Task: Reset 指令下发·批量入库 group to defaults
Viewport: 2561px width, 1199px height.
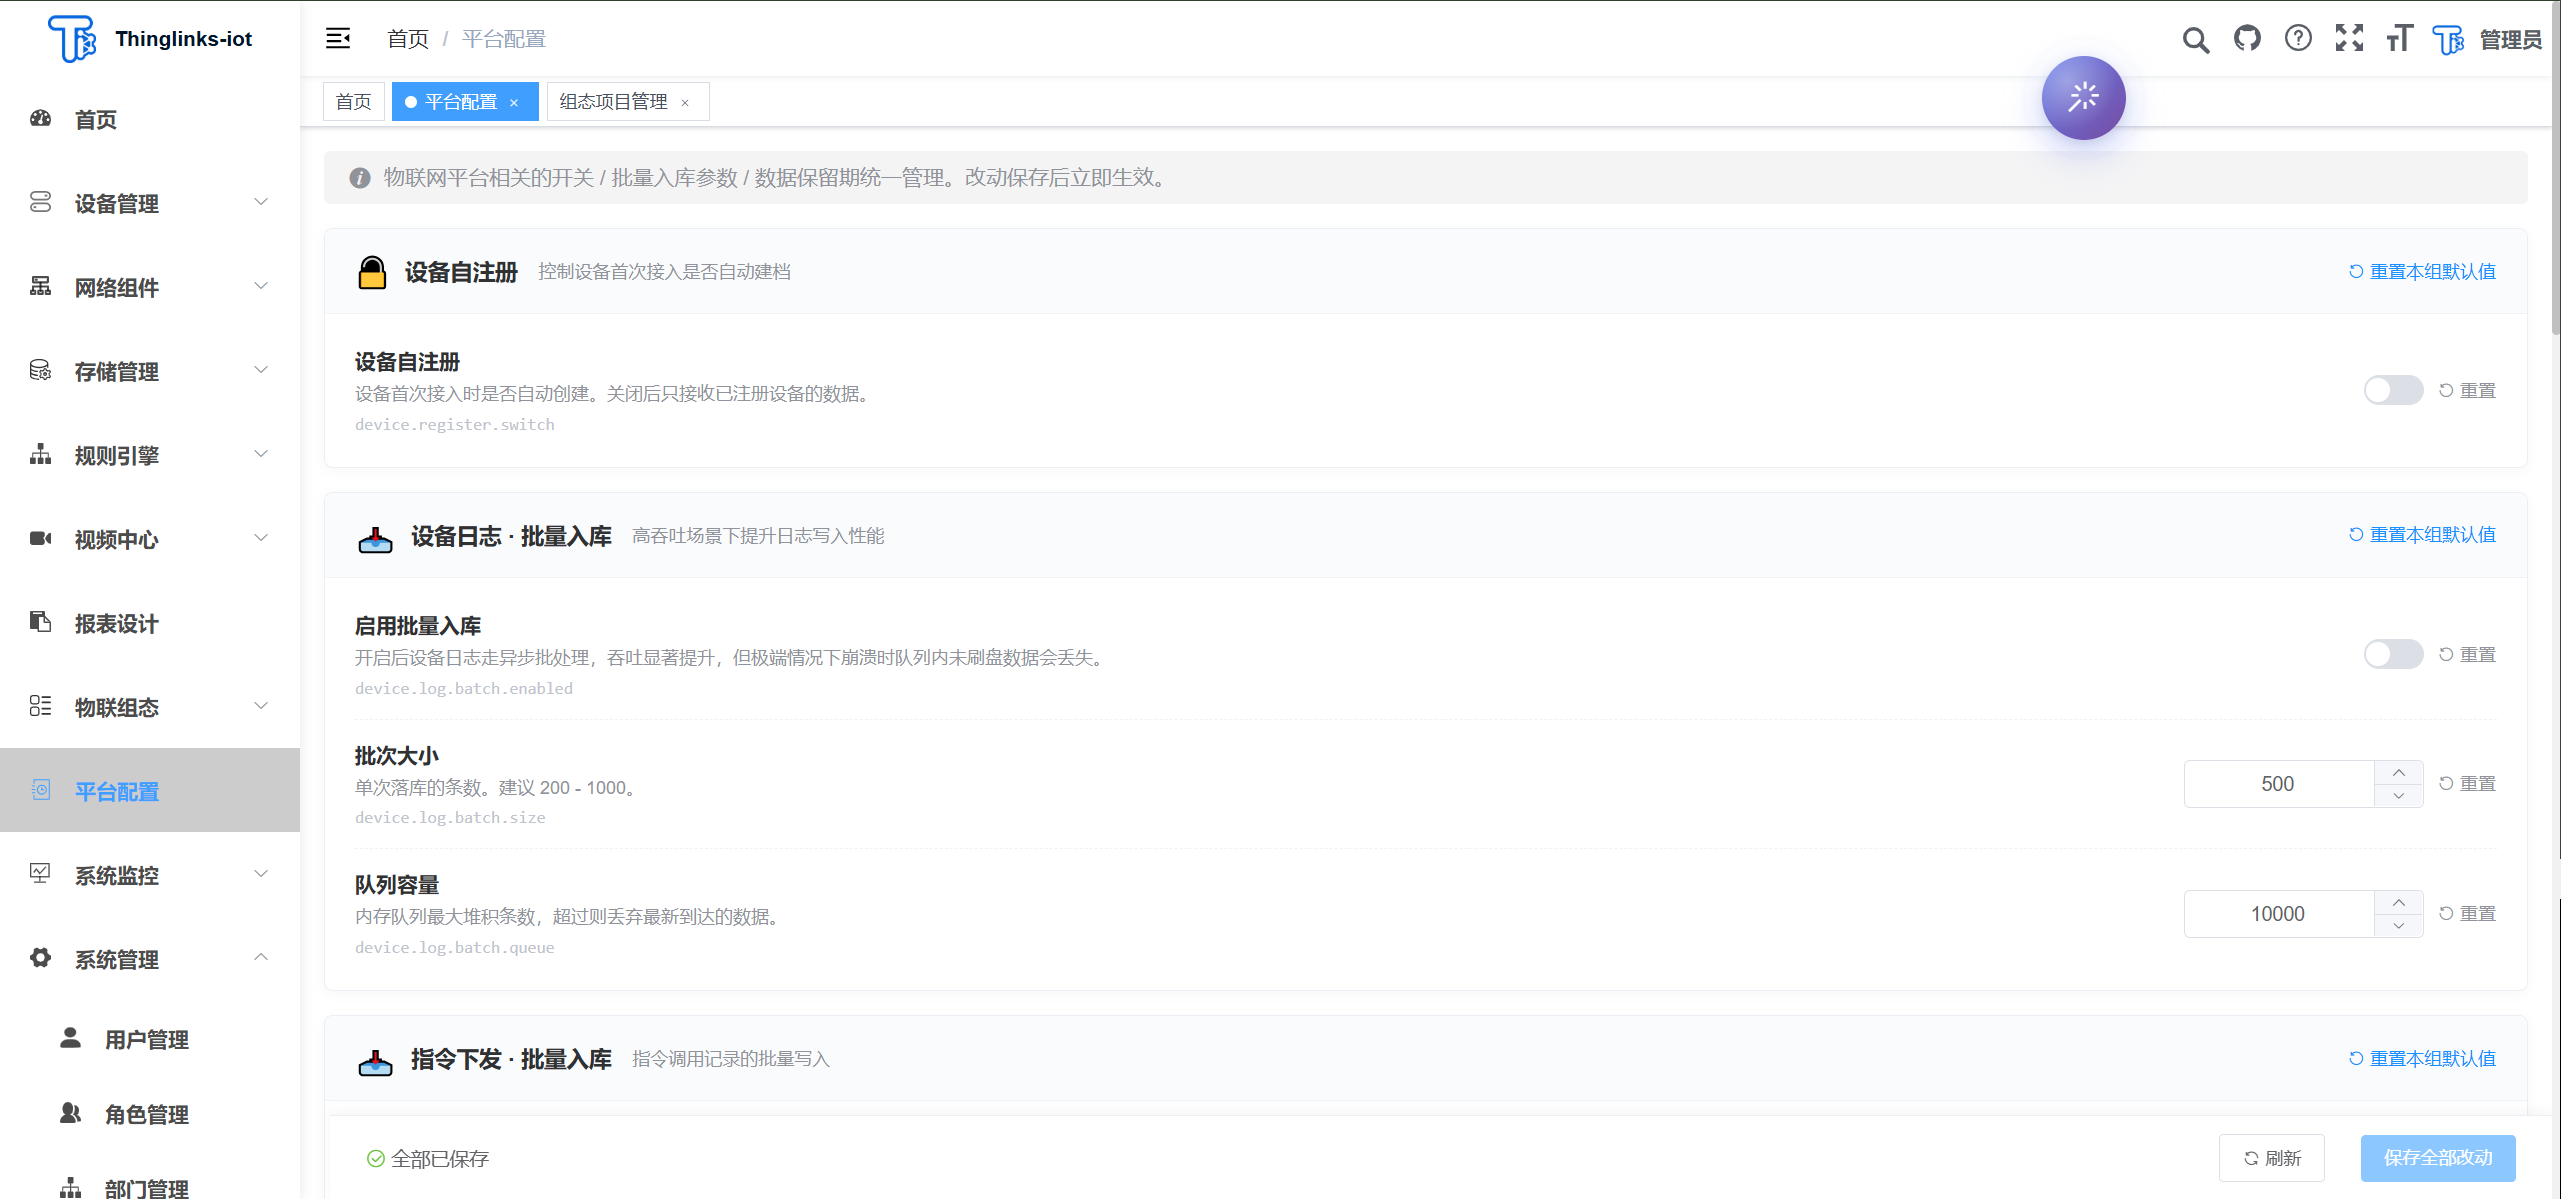Action: (2422, 1059)
